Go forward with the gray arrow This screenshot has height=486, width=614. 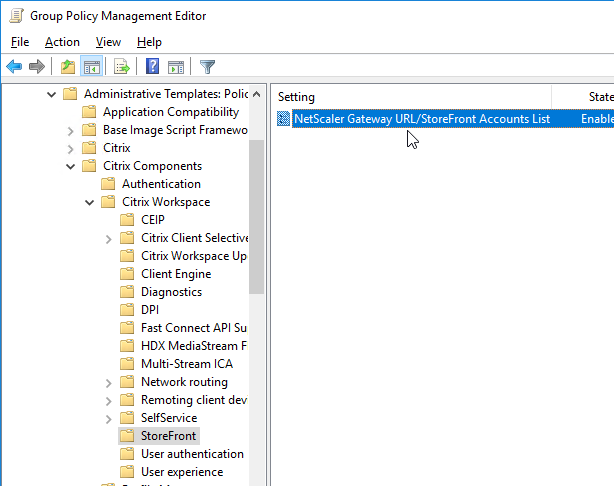click(37, 67)
